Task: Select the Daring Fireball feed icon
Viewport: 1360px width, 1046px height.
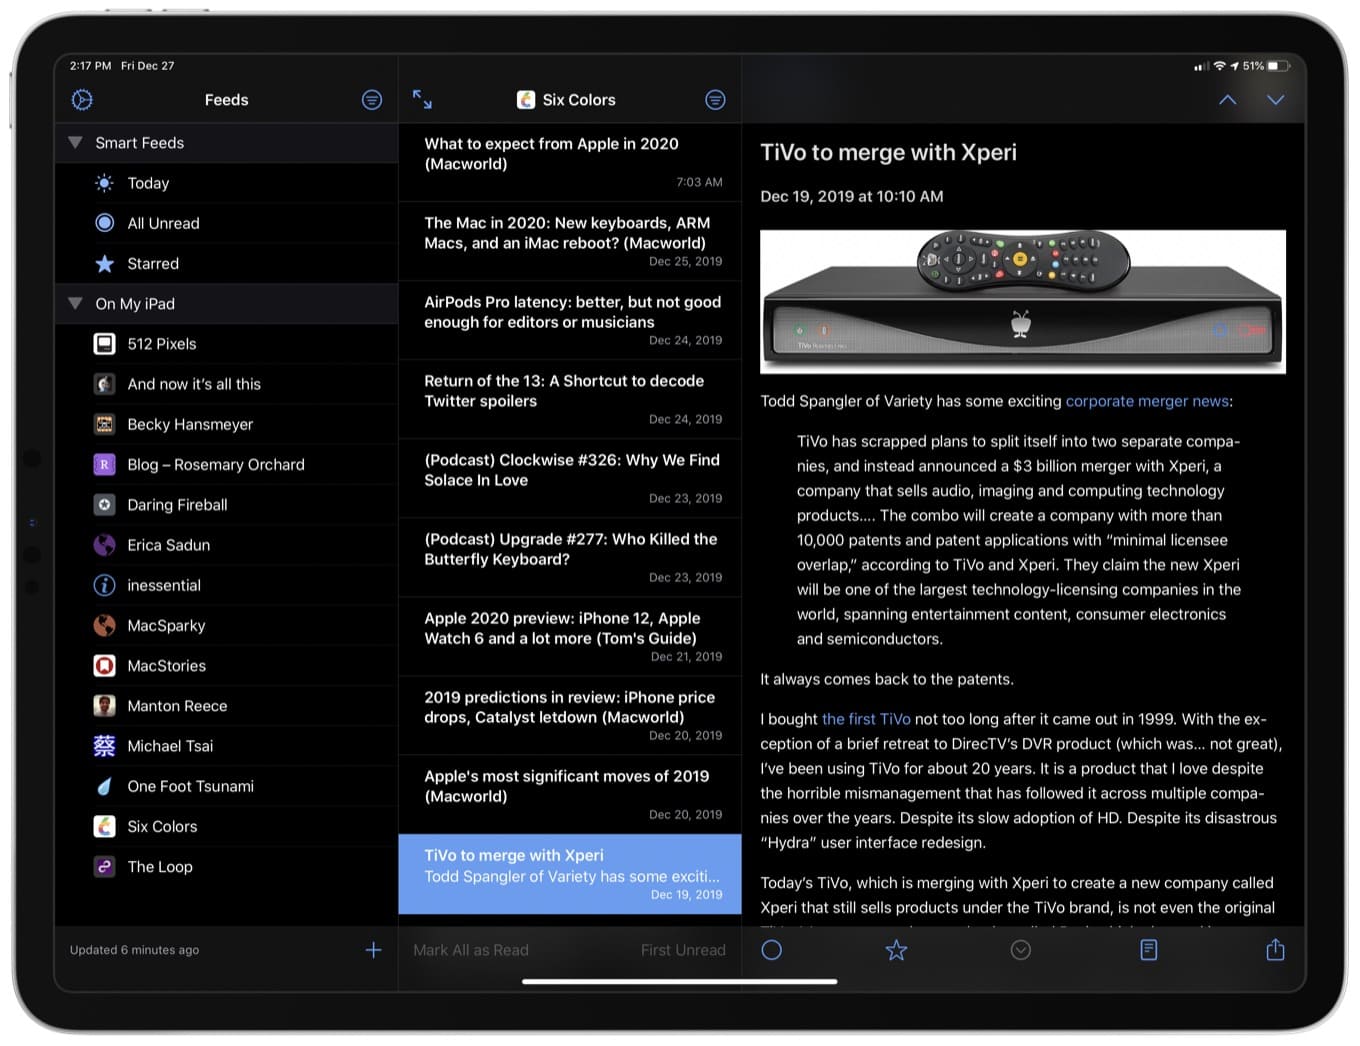Action: (104, 505)
